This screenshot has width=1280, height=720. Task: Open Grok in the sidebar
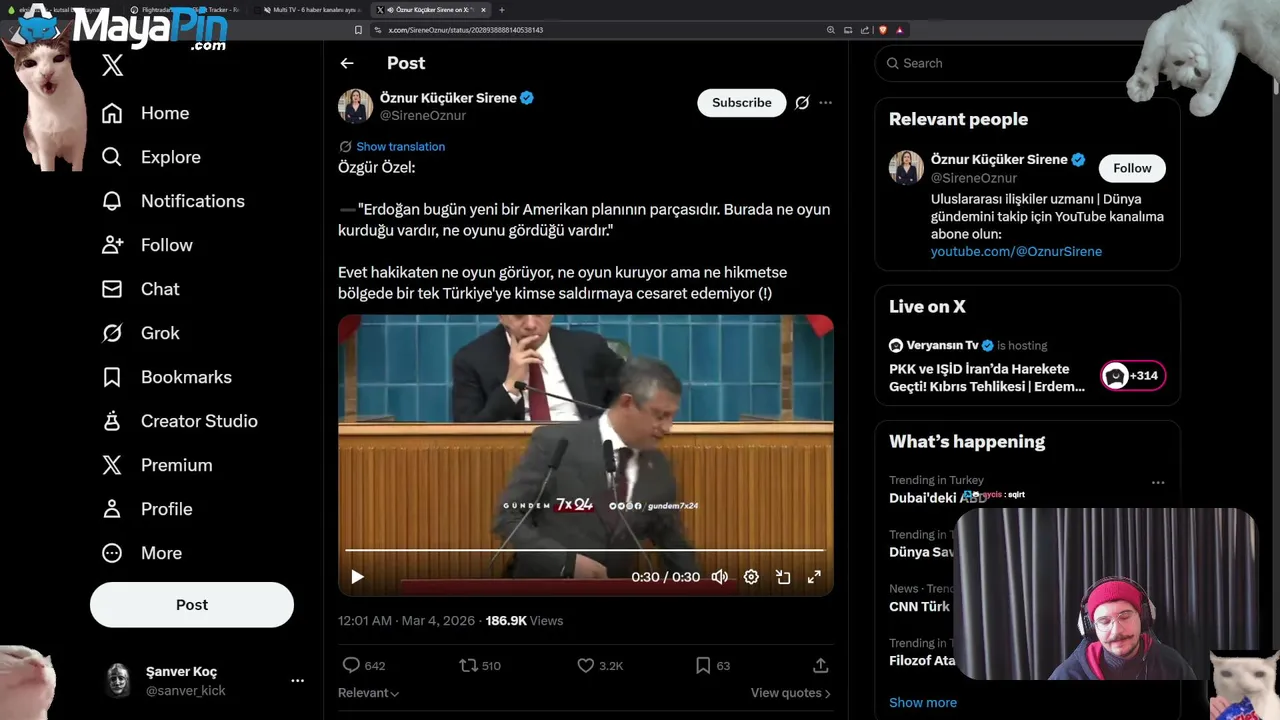tap(140, 333)
